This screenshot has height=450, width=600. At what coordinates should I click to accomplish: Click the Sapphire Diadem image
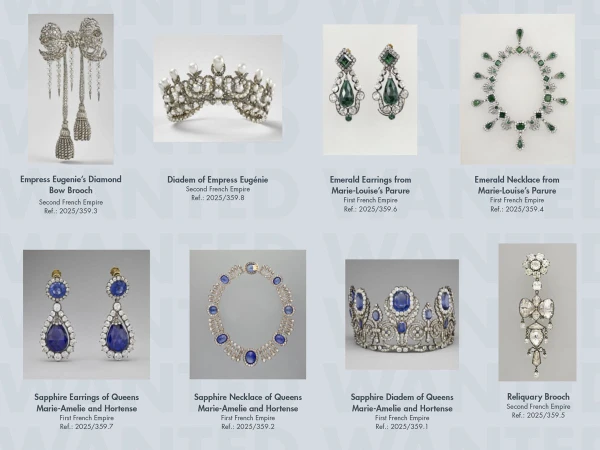click(402, 314)
